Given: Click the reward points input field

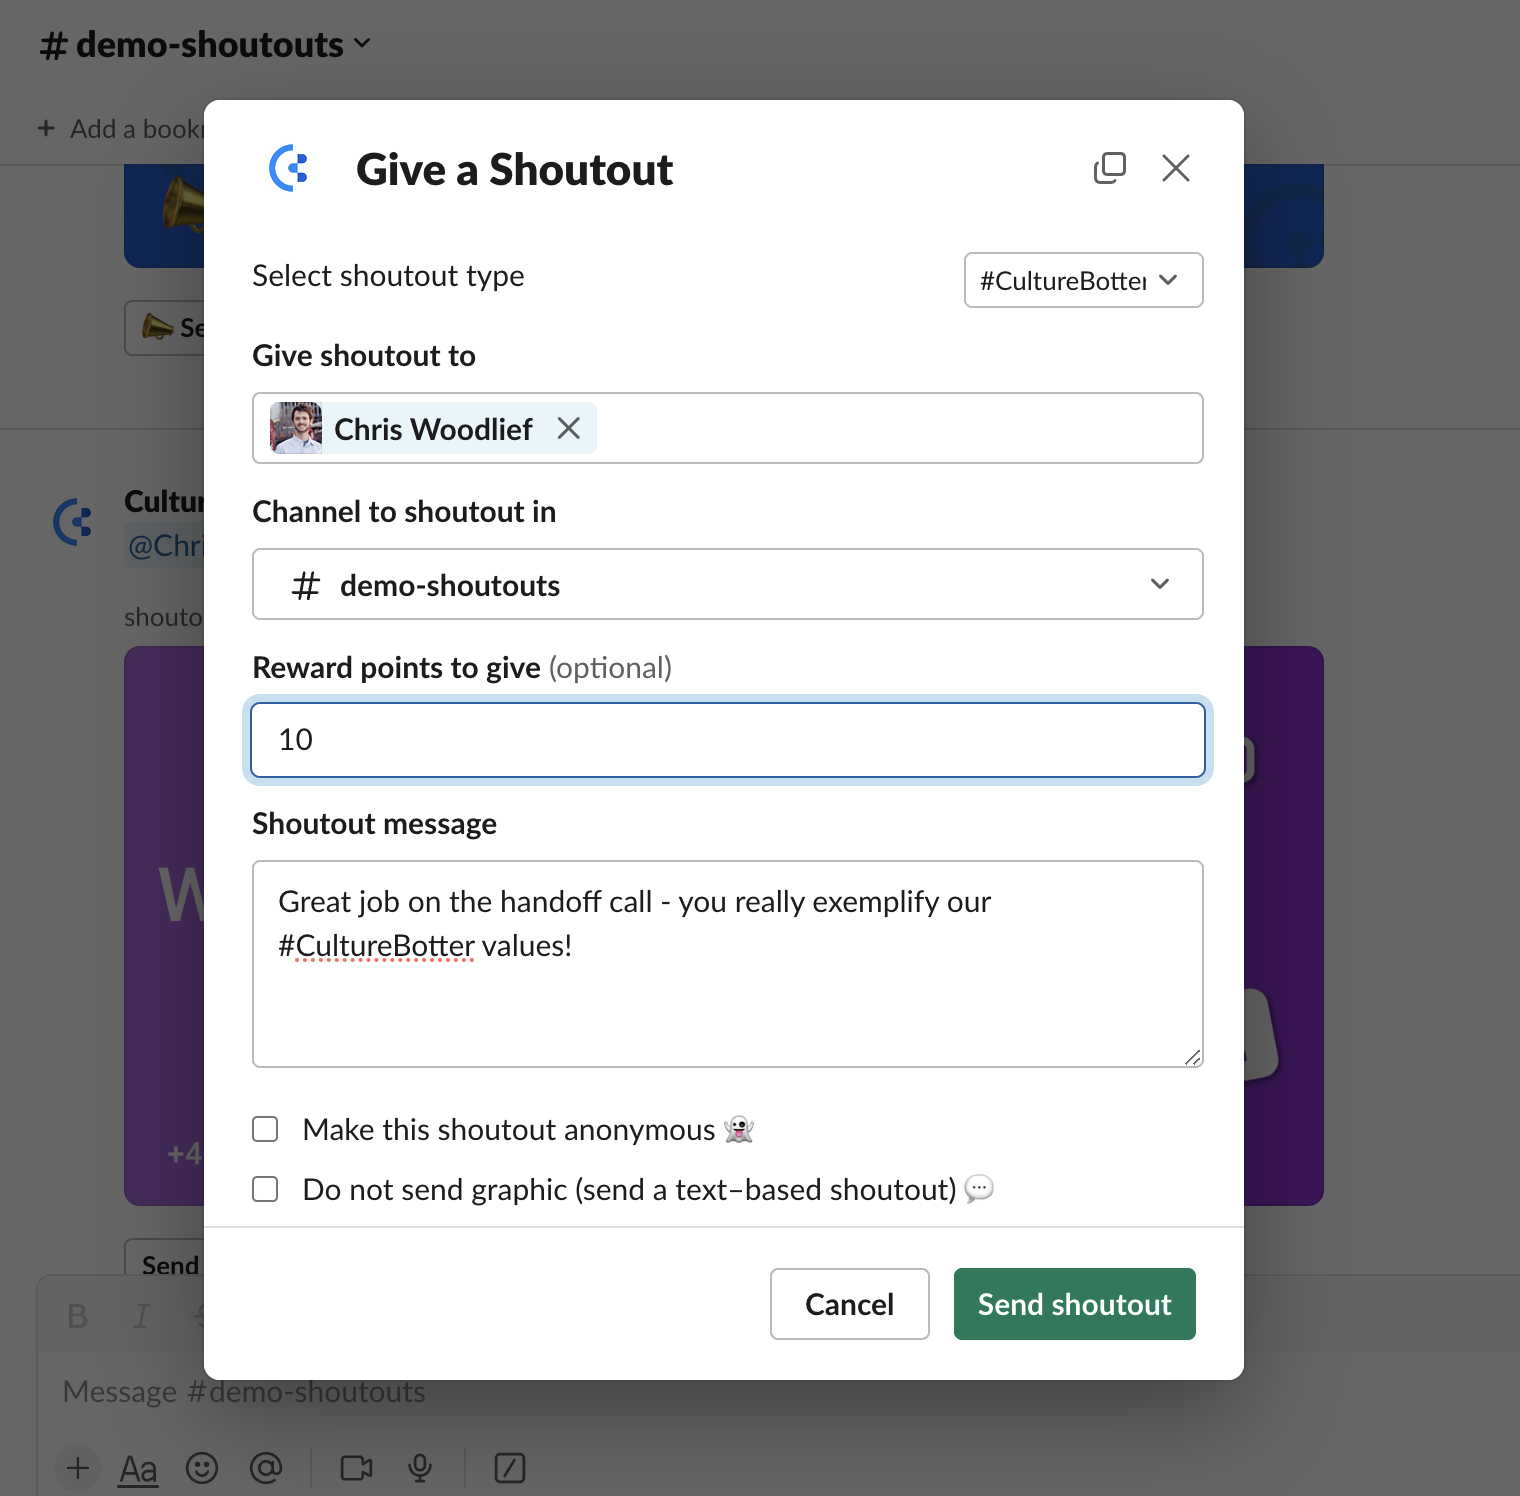Looking at the screenshot, I should pos(727,740).
